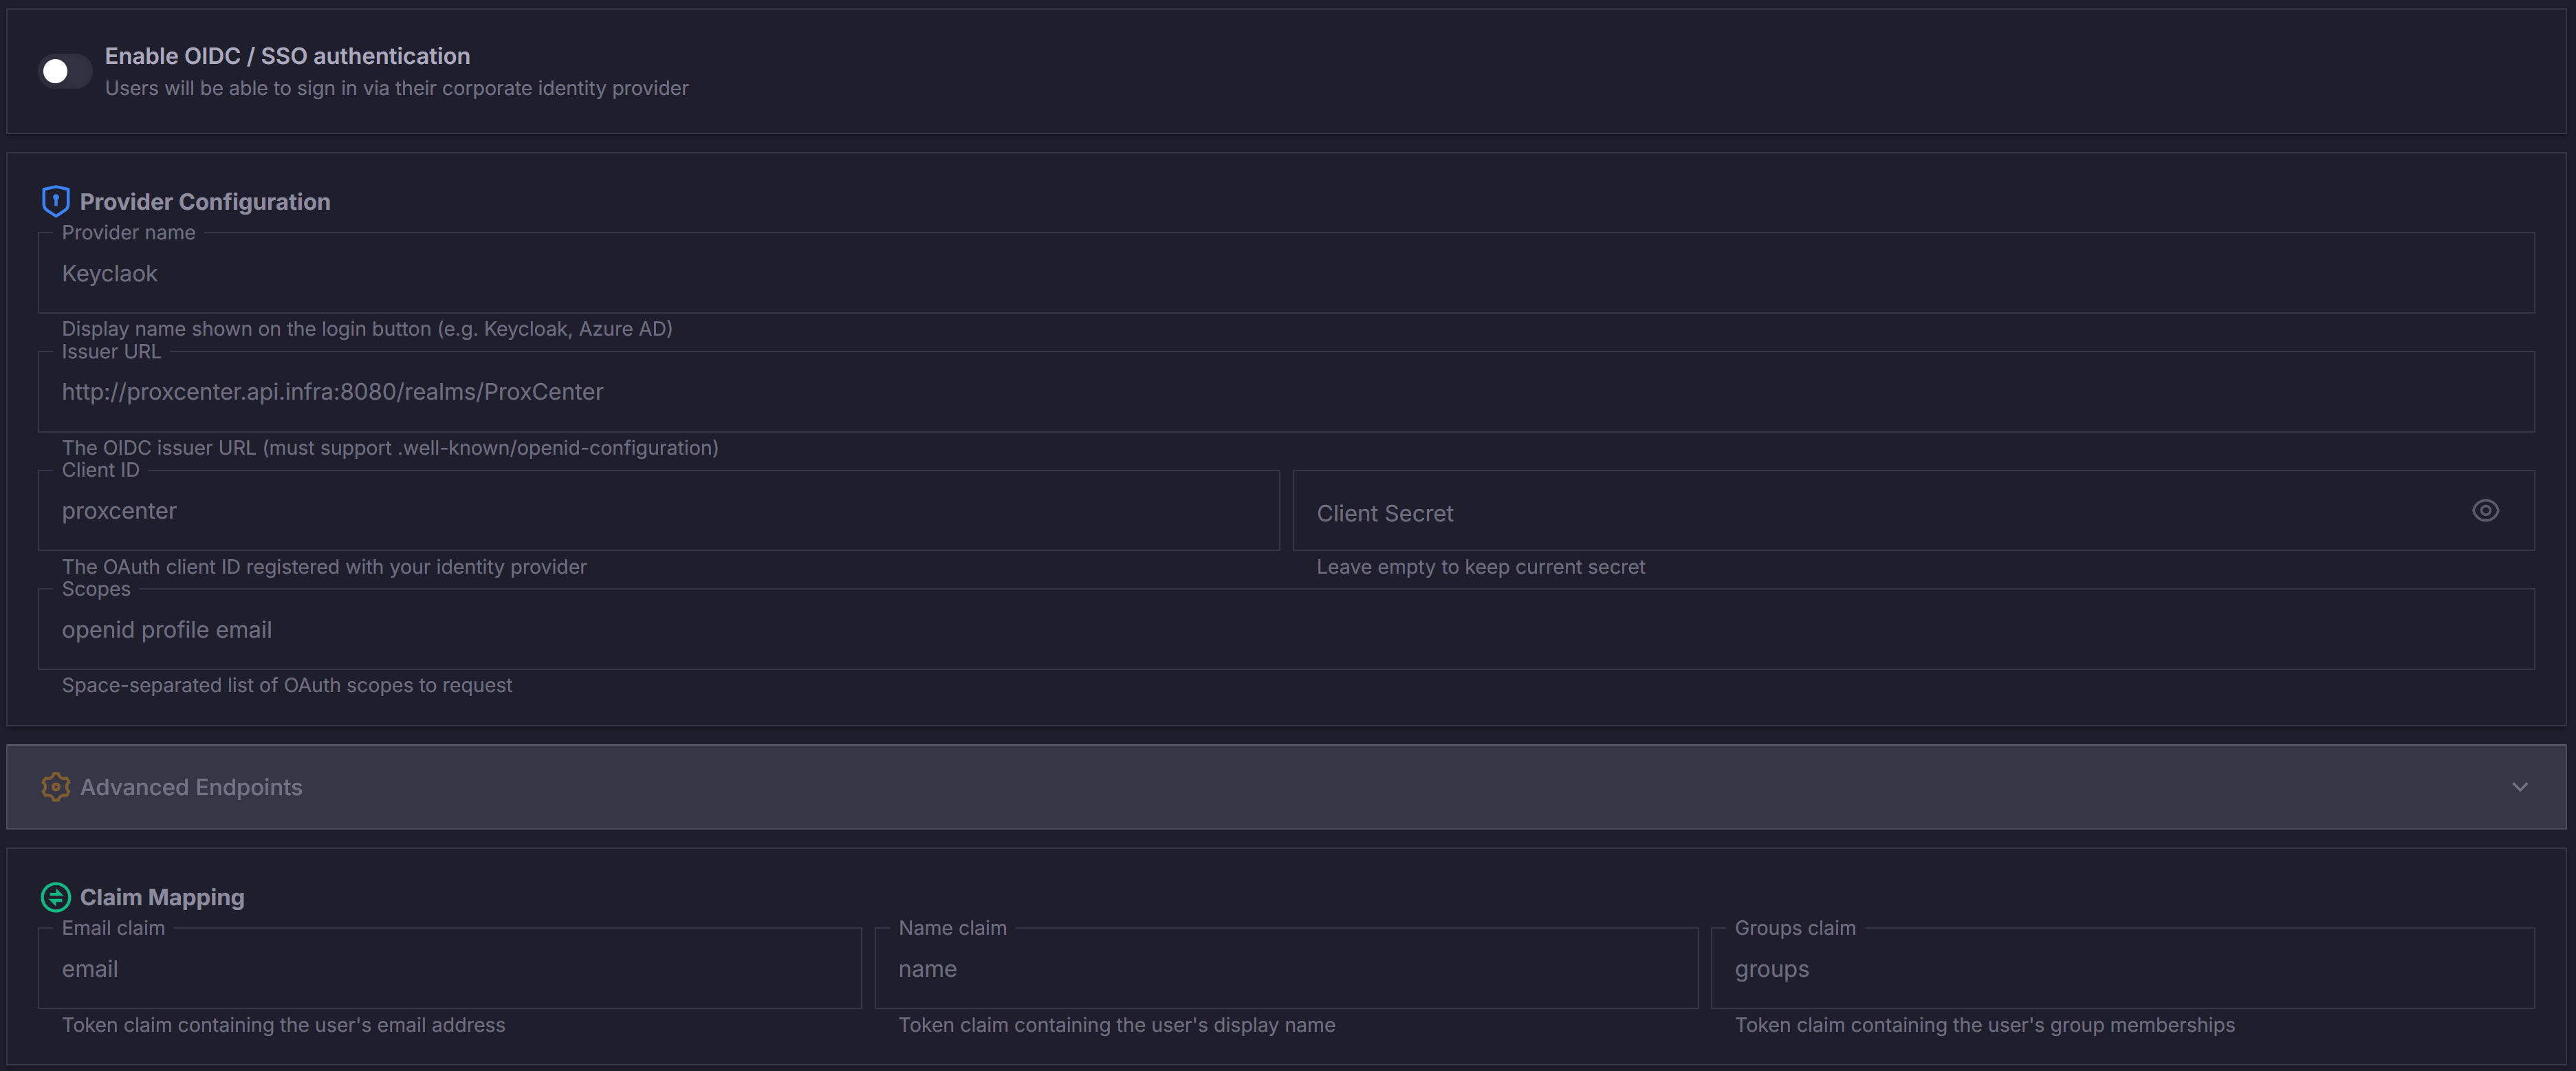Select the Groups claim input field

tap(2121, 969)
